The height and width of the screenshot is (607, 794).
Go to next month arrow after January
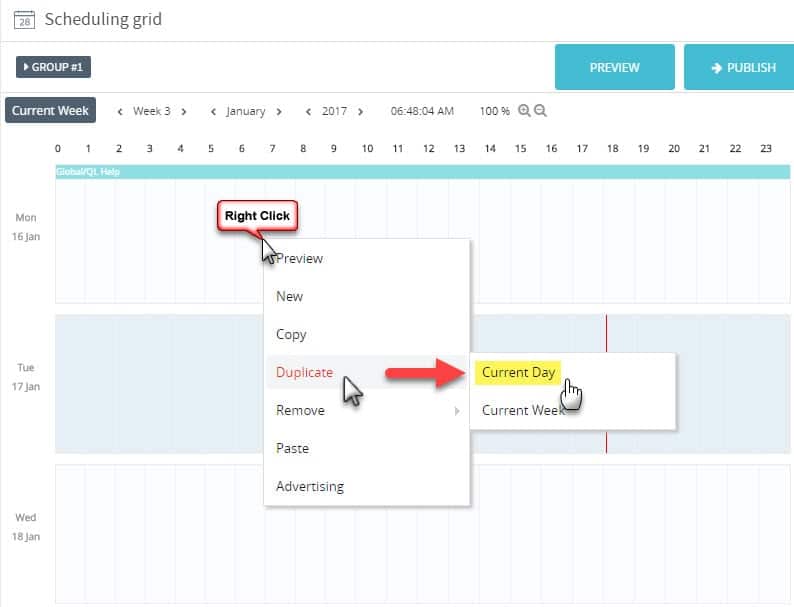[279, 111]
